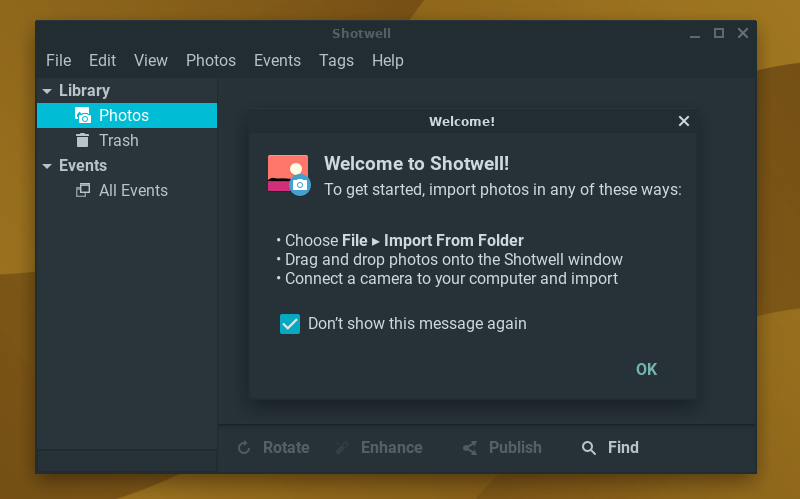The width and height of the screenshot is (800, 499).
Task: Collapse the Library tree section
Action: coord(47,91)
